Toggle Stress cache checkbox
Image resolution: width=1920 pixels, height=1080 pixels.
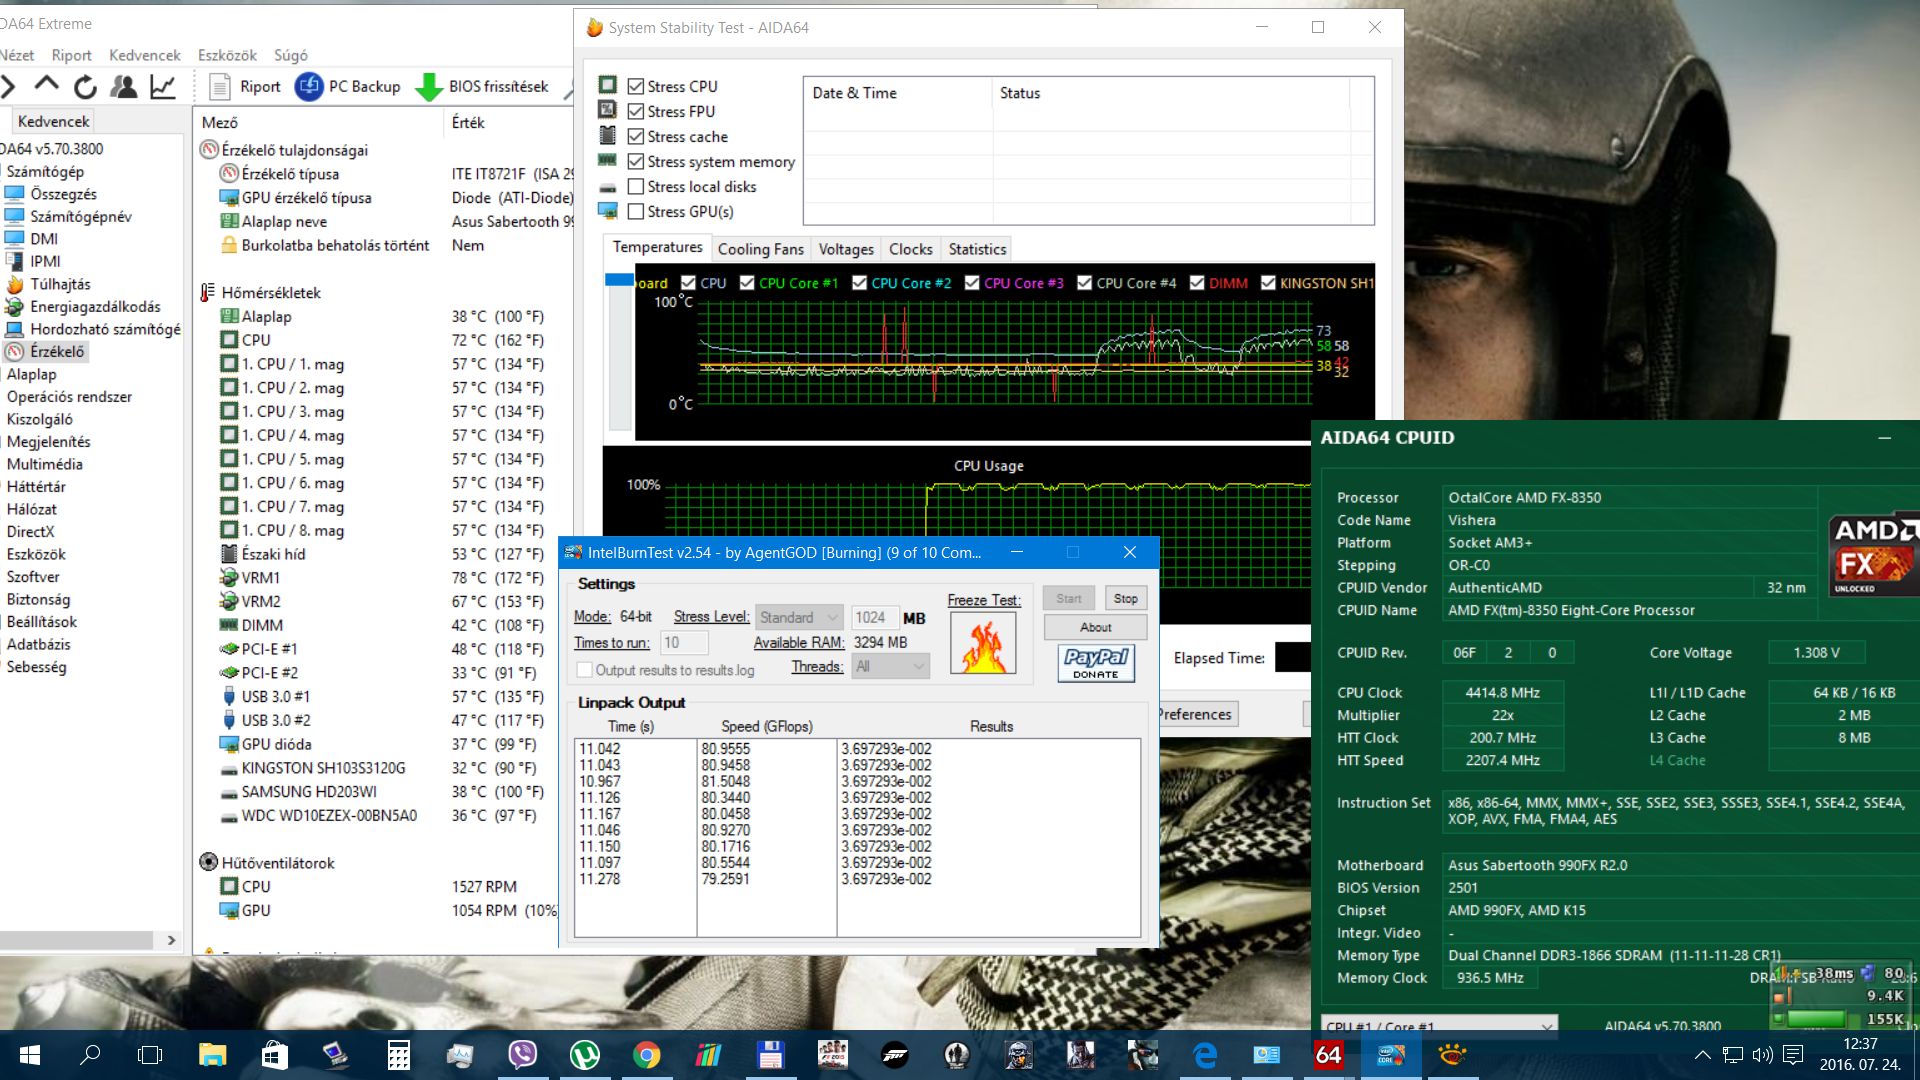click(635, 136)
